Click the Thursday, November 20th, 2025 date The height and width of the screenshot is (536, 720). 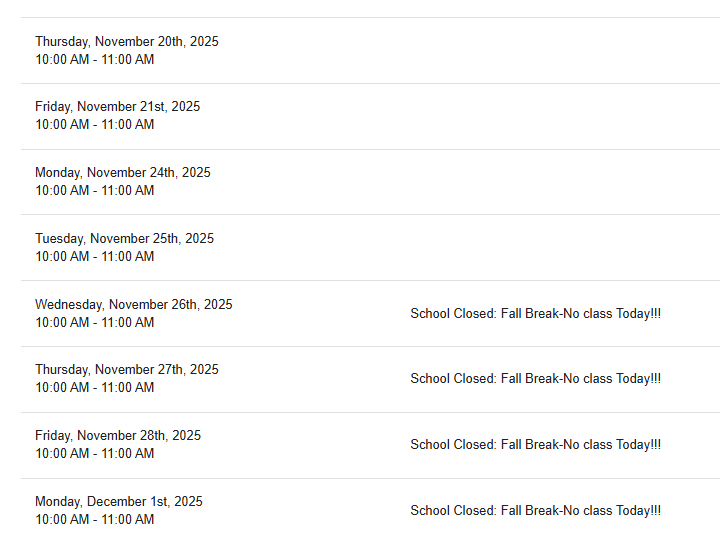click(127, 41)
